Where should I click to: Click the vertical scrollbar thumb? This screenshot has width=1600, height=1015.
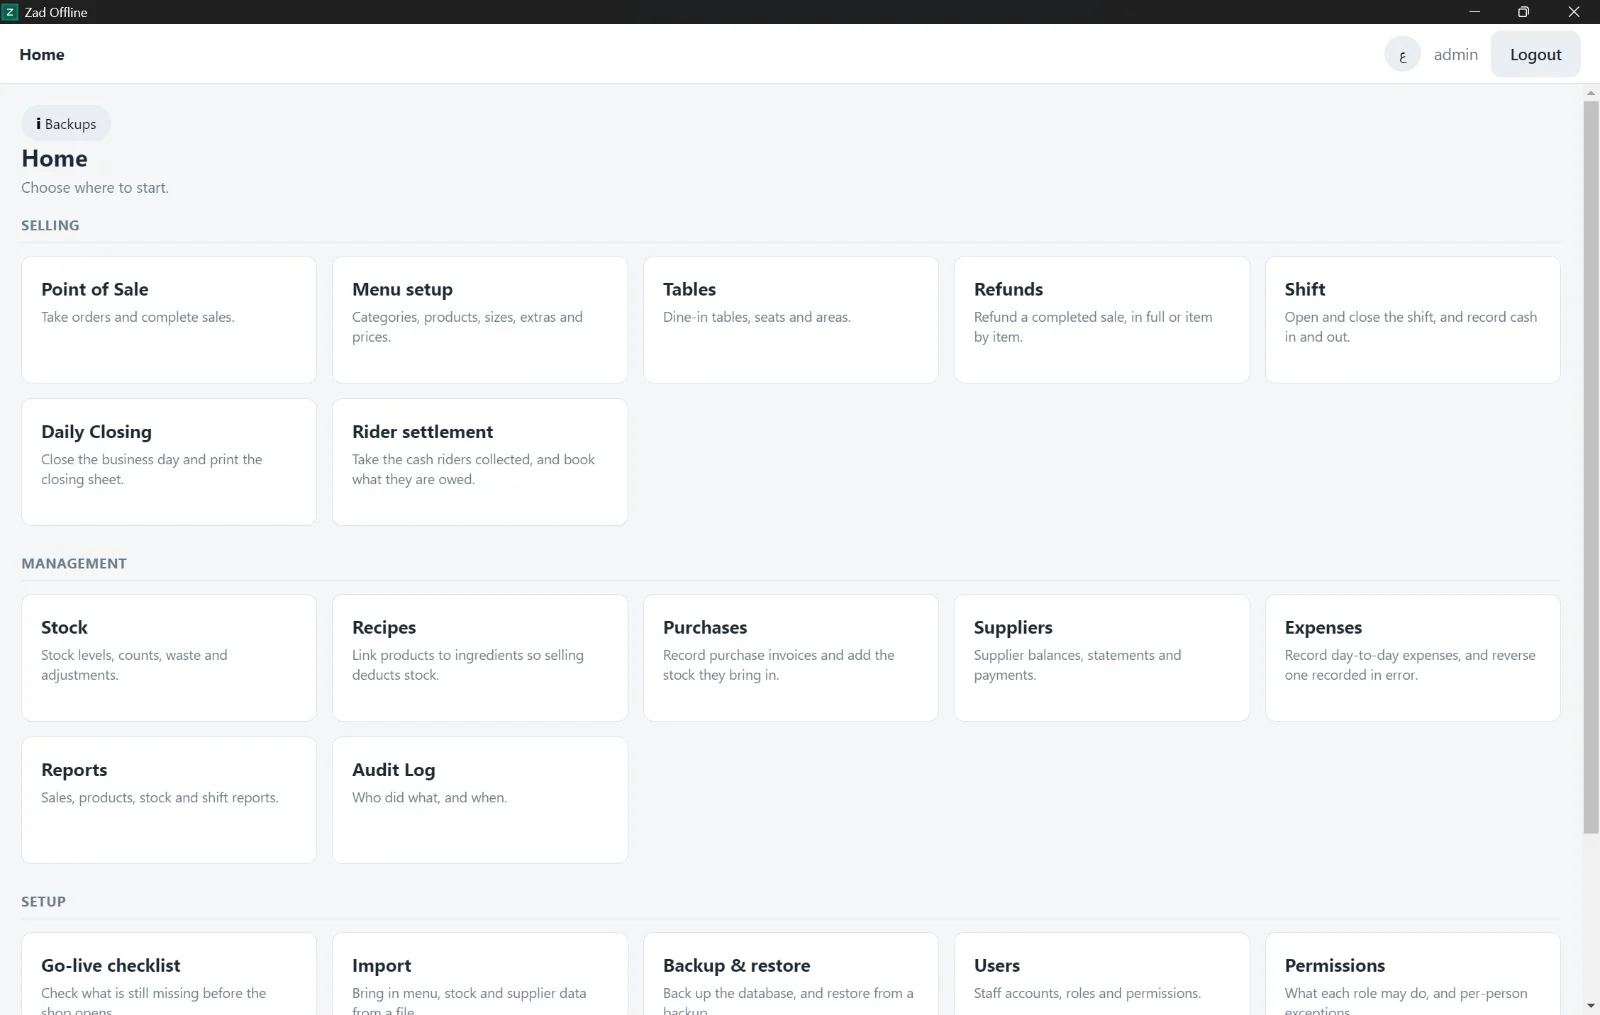tap(1590, 467)
